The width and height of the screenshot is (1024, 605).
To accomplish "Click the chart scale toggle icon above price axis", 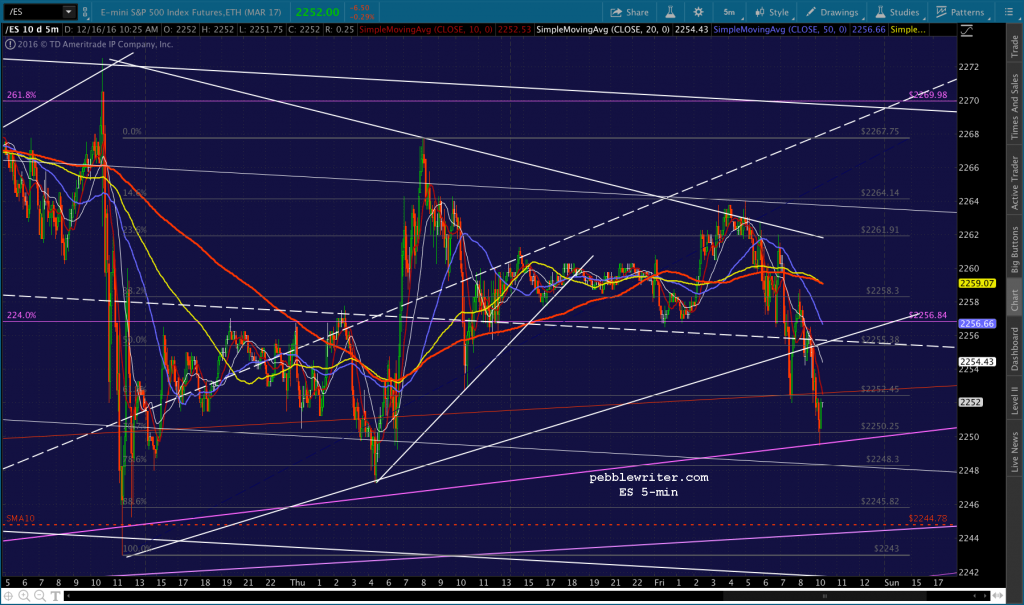I will coord(967,30).
